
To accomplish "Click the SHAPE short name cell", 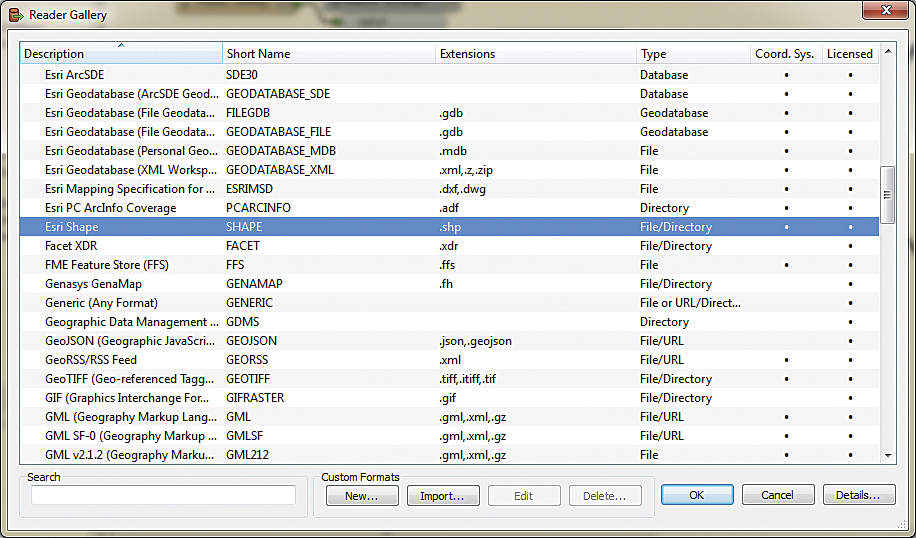I will tap(244, 227).
